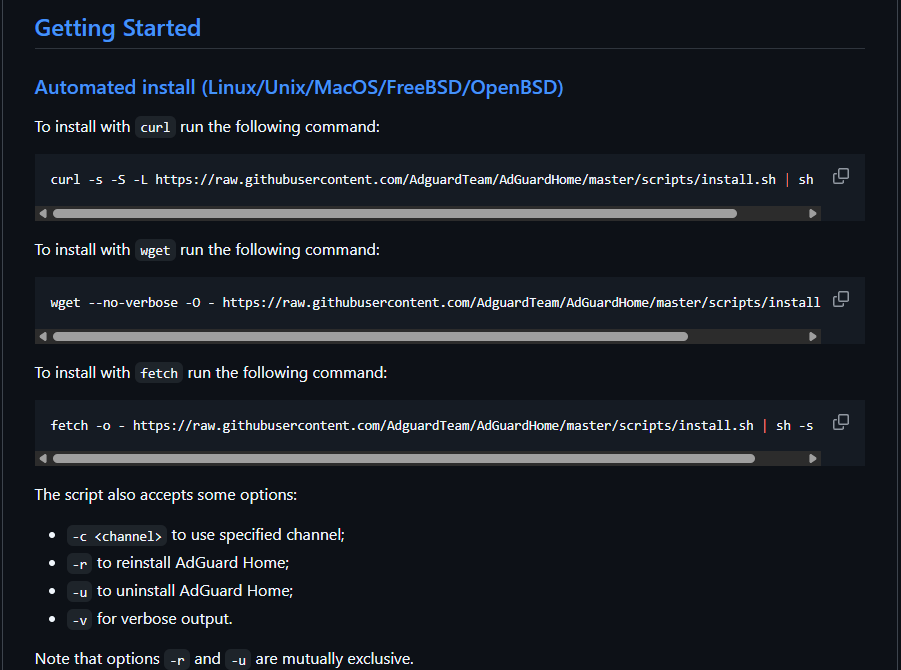Click the -c <channel> option code
Viewport: 901px width, 670px height.
116,536
